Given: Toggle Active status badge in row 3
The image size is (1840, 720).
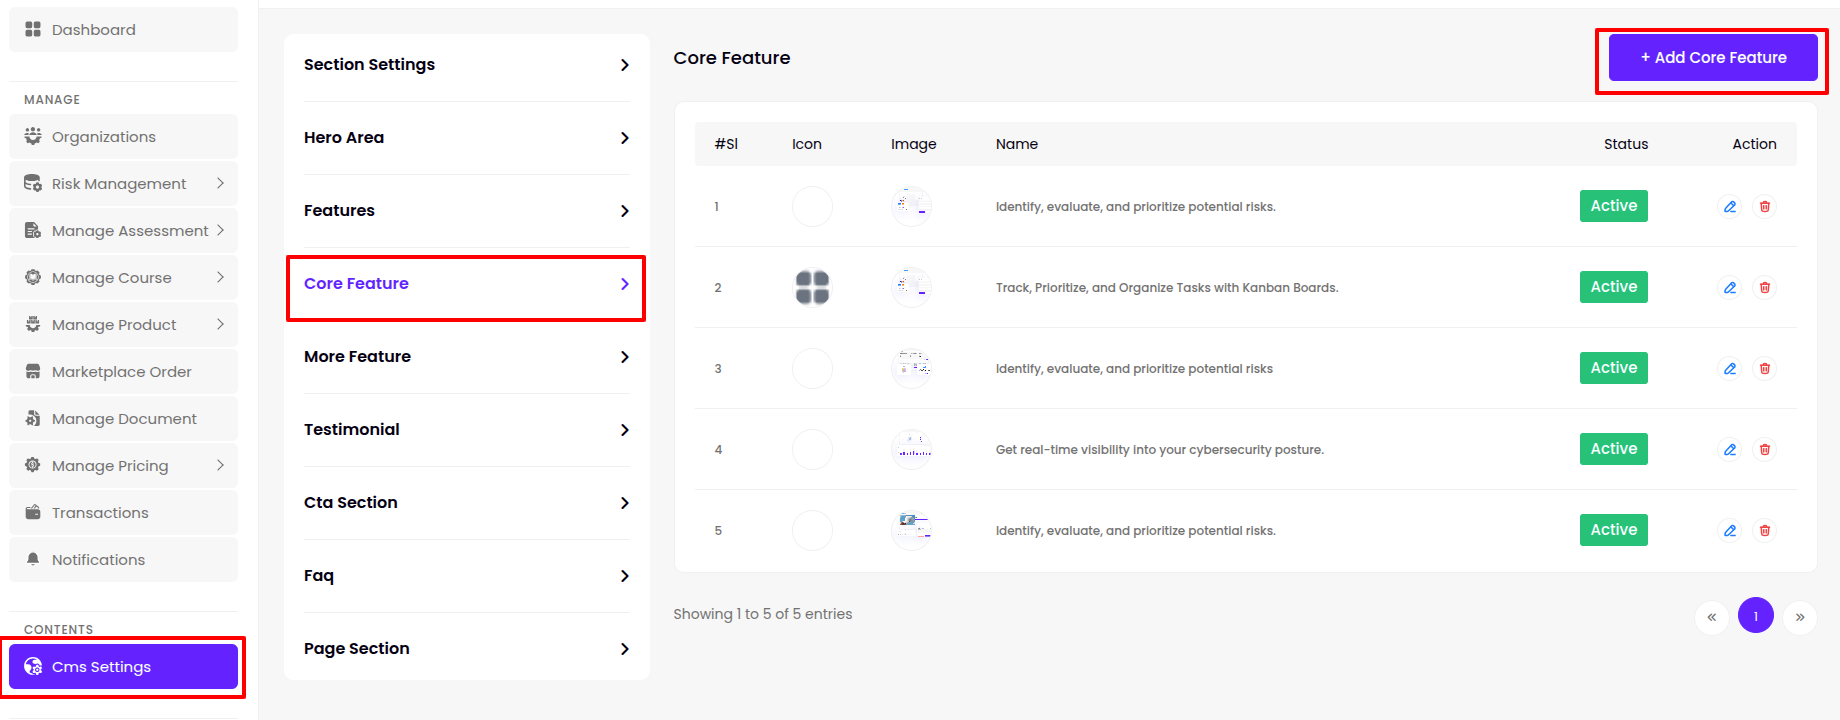Looking at the screenshot, I should [x=1613, y=368].
